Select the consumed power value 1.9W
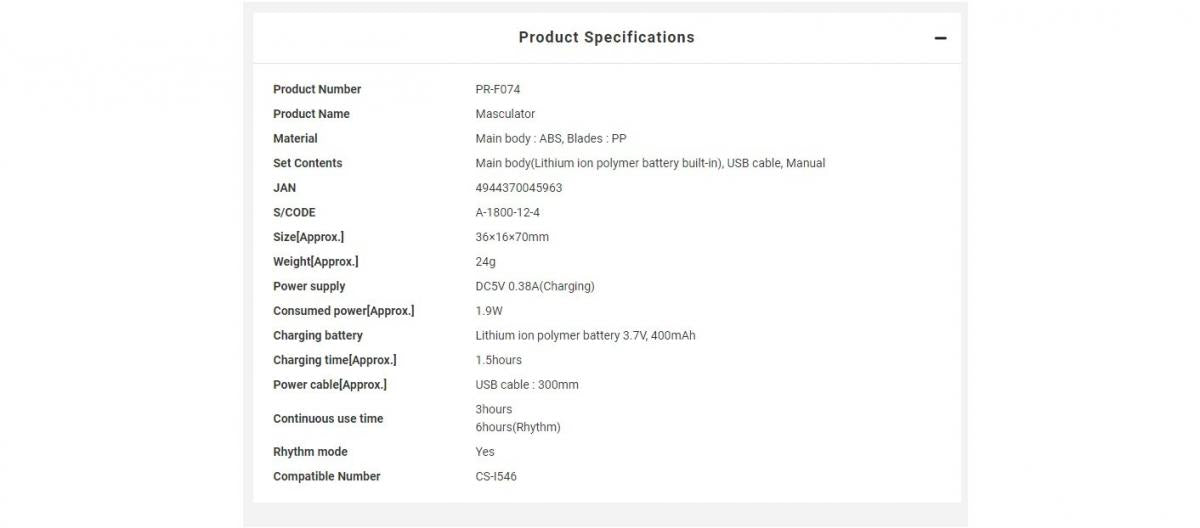Image resolution: width=1200 pixels, height=528 pixels. click(489, 311)
